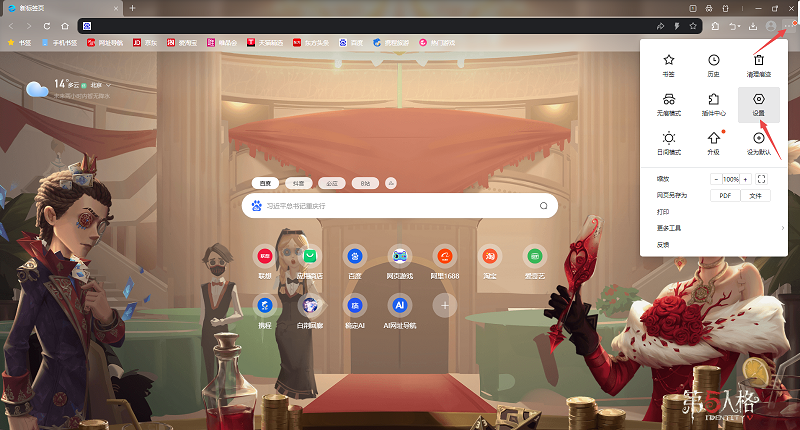Select 打印 in the menu
The height and width of the screenshot is (430, 800).
[x=663, y=212]
